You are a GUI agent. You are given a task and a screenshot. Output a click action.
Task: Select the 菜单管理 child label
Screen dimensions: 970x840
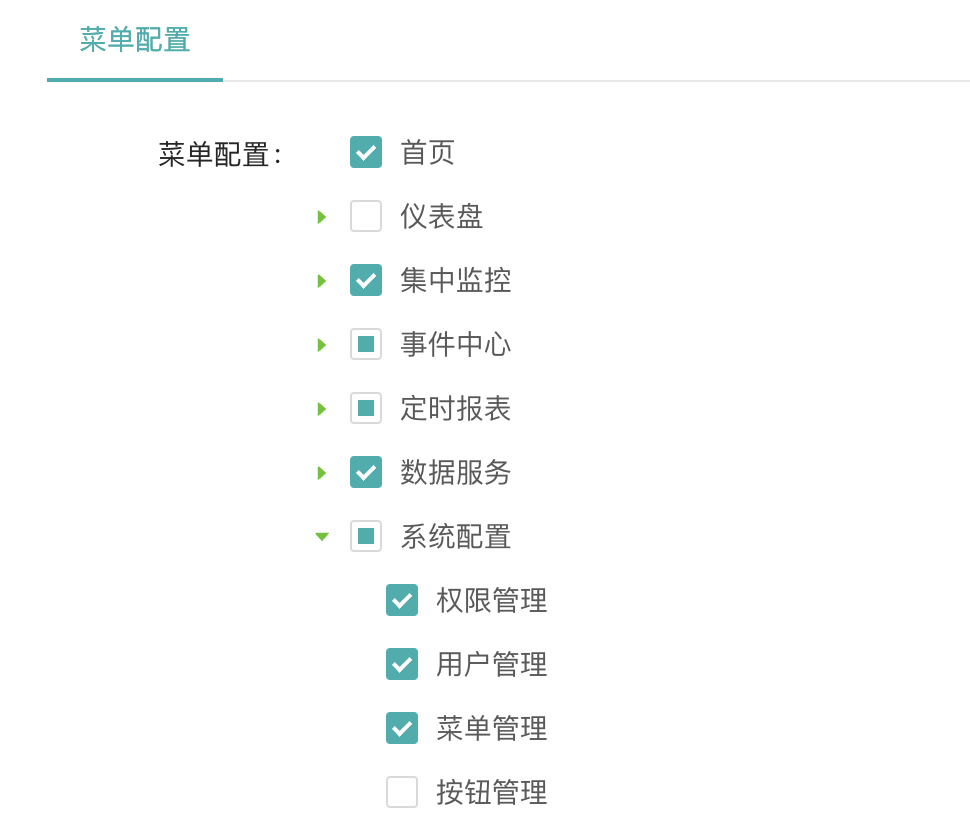pyautogui.click(x=492, y=728)
